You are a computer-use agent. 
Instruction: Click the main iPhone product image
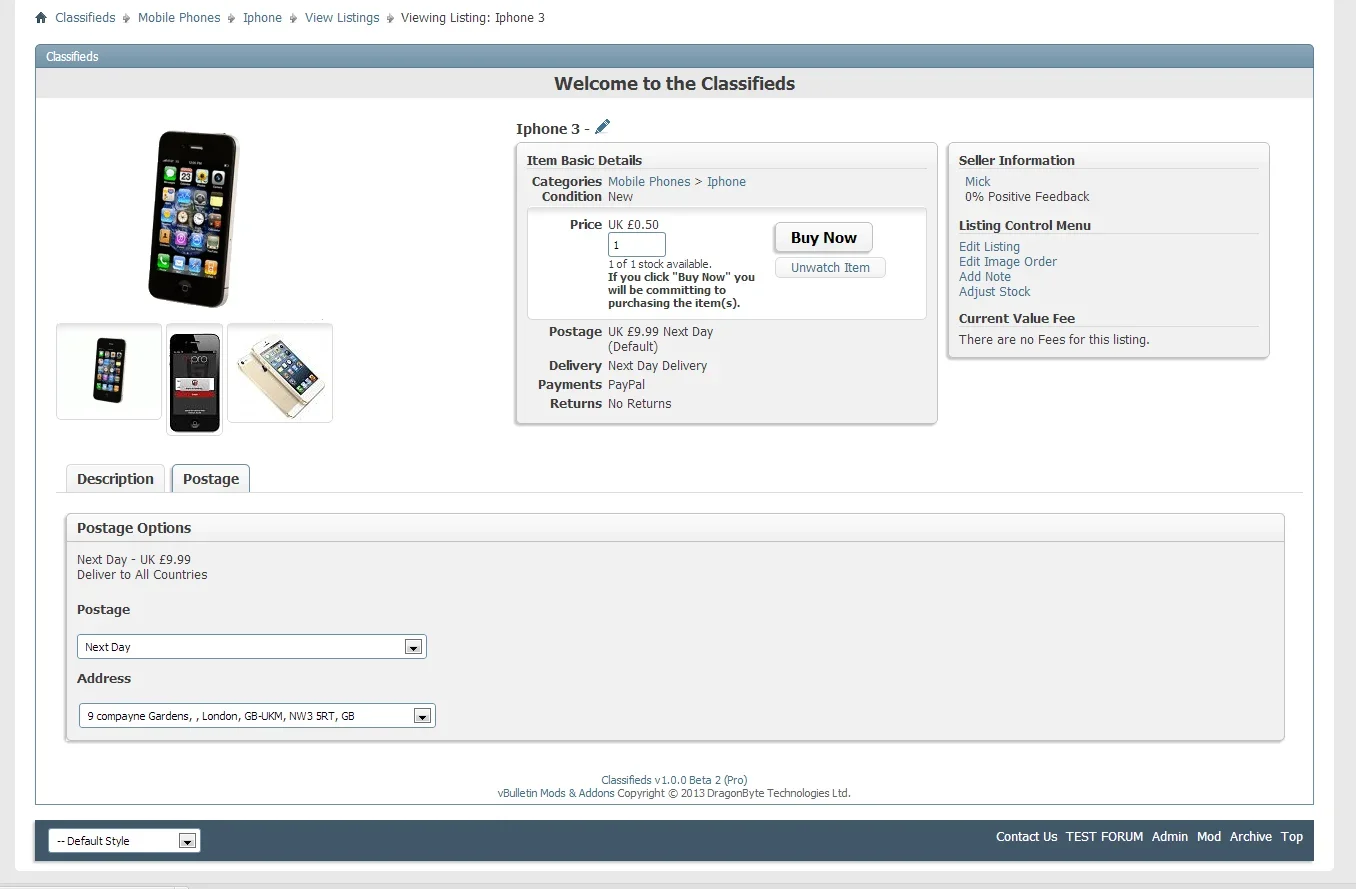[x=194, y=219]
